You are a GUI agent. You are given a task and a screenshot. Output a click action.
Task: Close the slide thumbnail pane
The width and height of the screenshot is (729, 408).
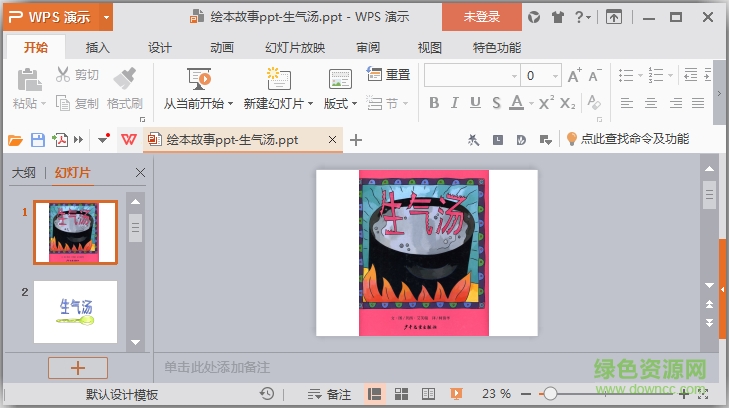pyautogui.click(x=140, y=173)
